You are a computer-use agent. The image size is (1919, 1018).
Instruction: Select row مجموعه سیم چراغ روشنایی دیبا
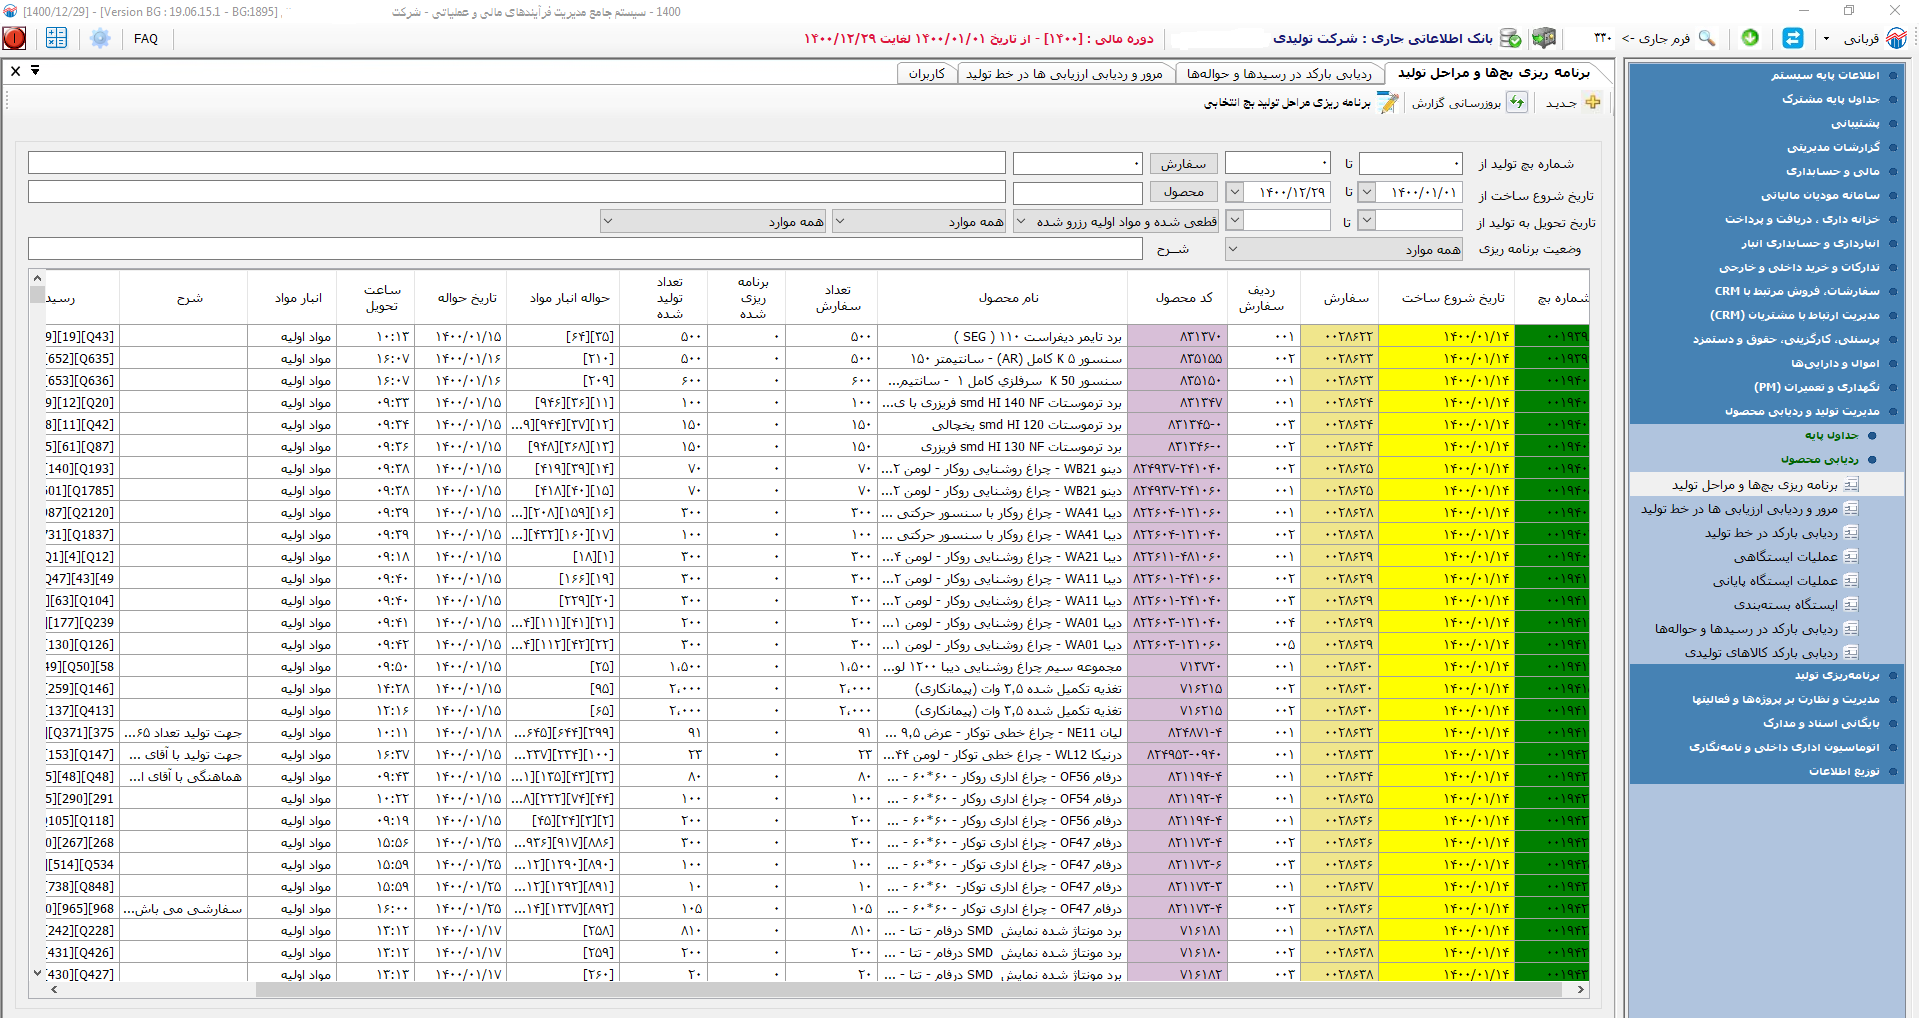click(x=817, y=667)
